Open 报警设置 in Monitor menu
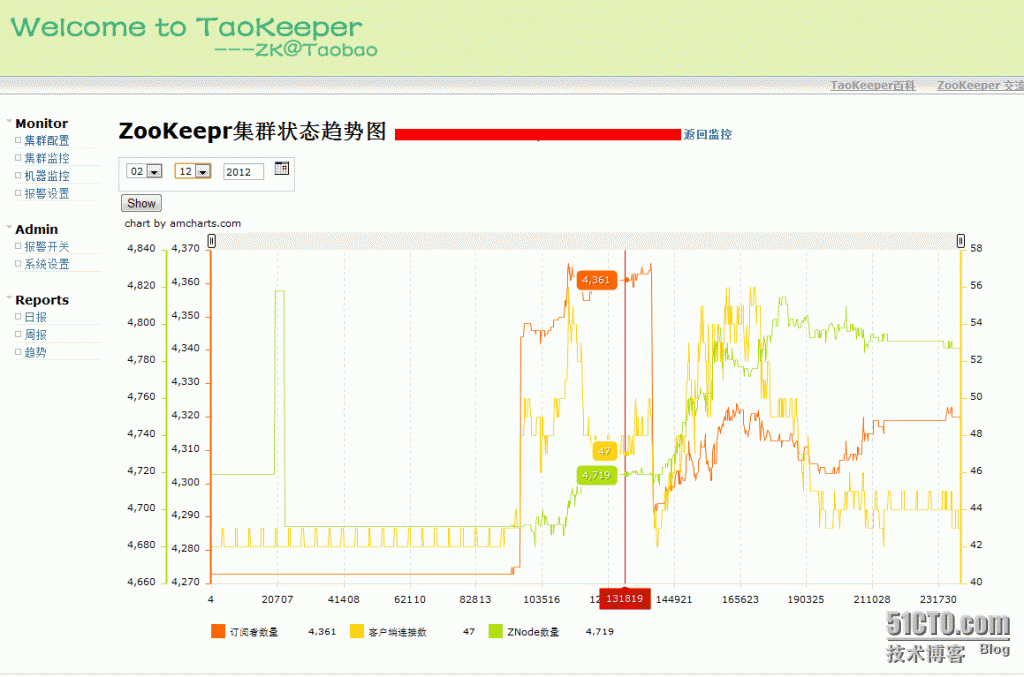Viewport: 1024px width, 677px height. [46, 193]
